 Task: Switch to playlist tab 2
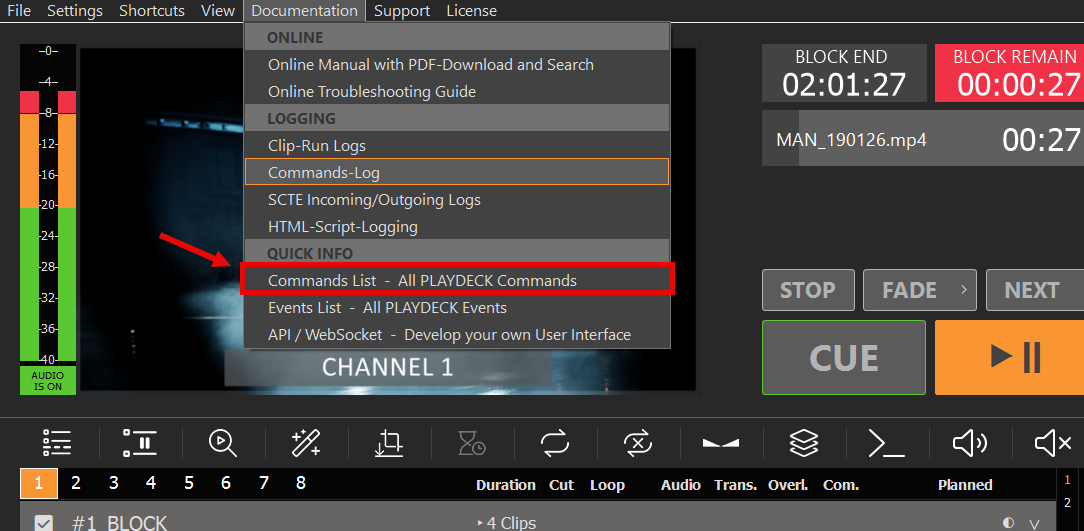76,483
